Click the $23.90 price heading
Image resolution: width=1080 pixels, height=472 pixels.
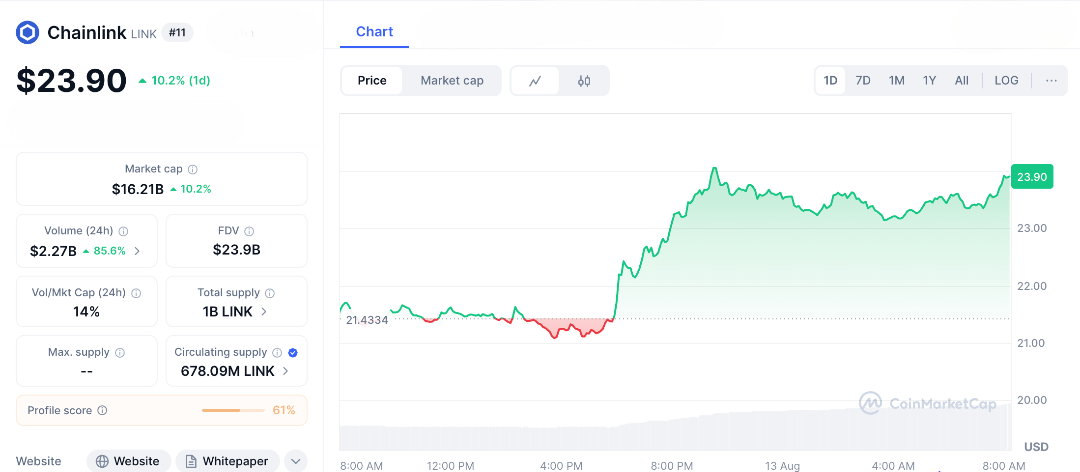72,81
